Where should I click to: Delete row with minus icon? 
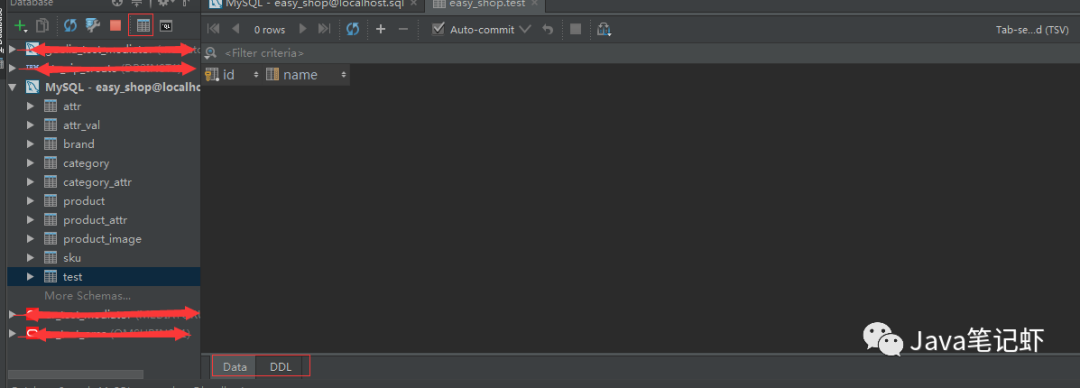click(x=404, y=29)
